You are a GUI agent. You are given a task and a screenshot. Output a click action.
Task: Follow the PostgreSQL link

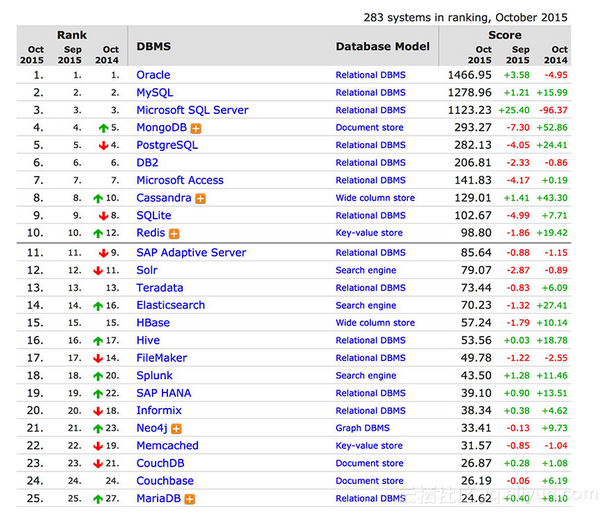[x=167, y=145]
